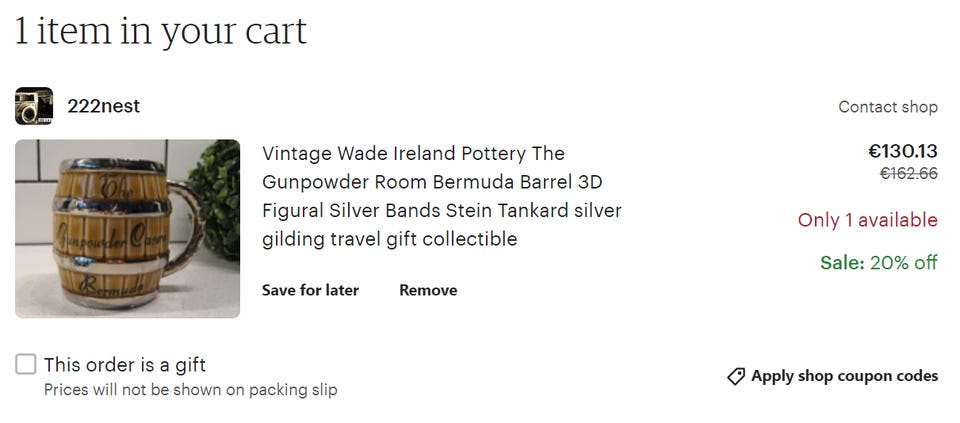960x423 pixels.
Task: Click the struck-through €162.66 original price
Action: pos(908,174)
